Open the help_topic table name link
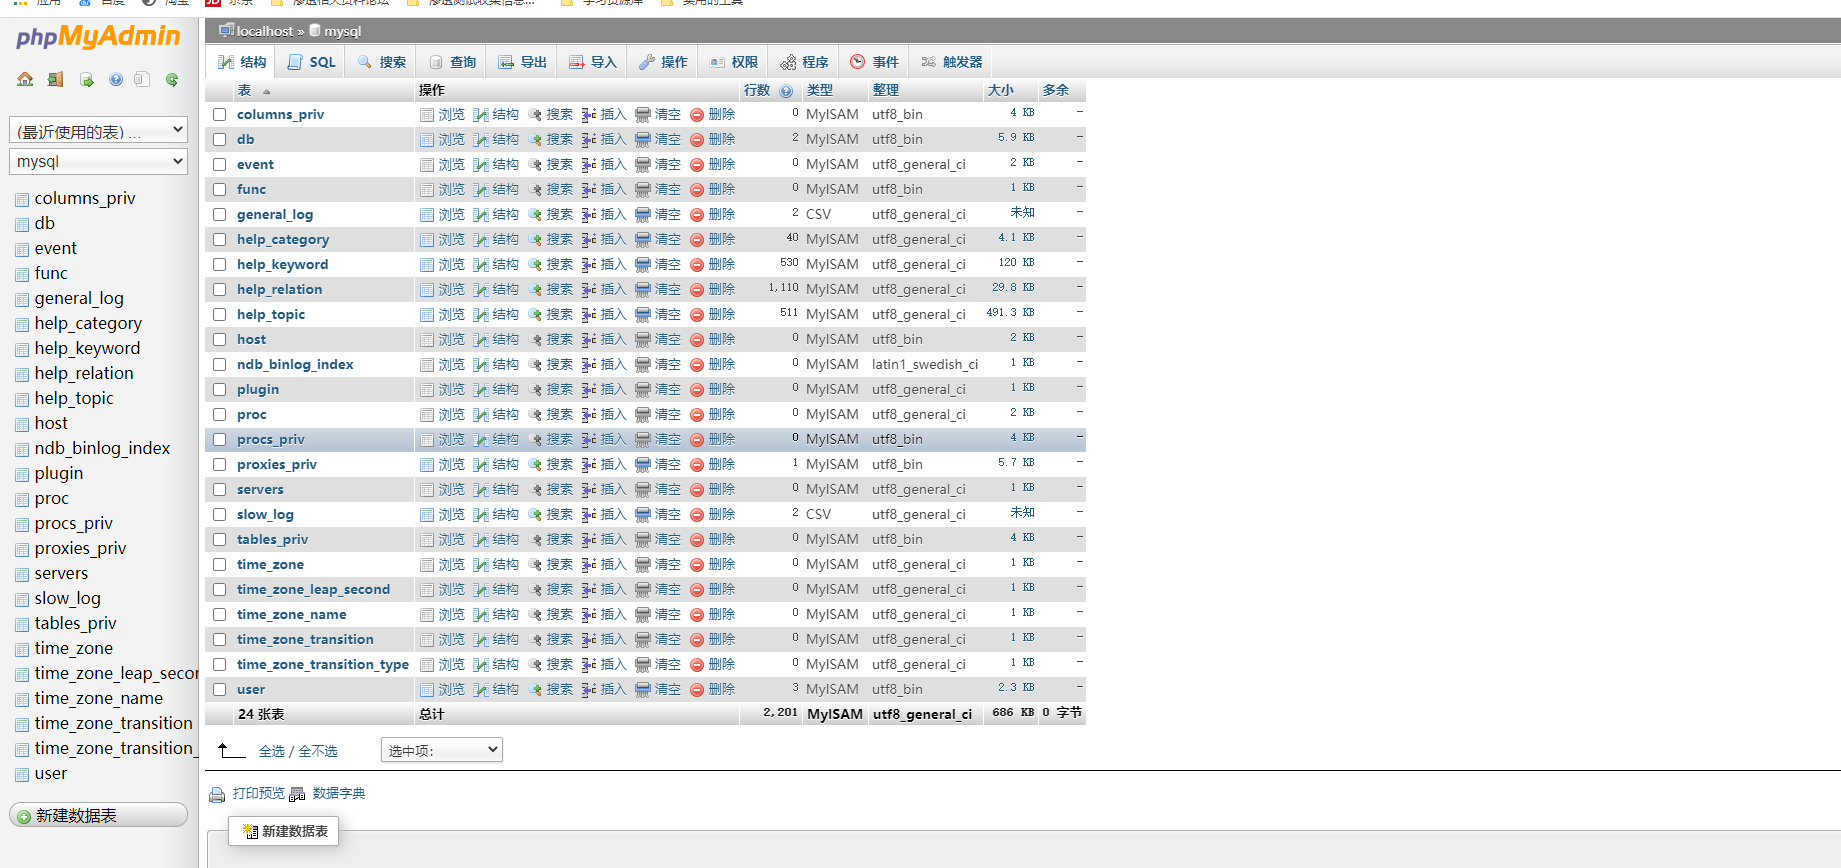 coord(271,315)
